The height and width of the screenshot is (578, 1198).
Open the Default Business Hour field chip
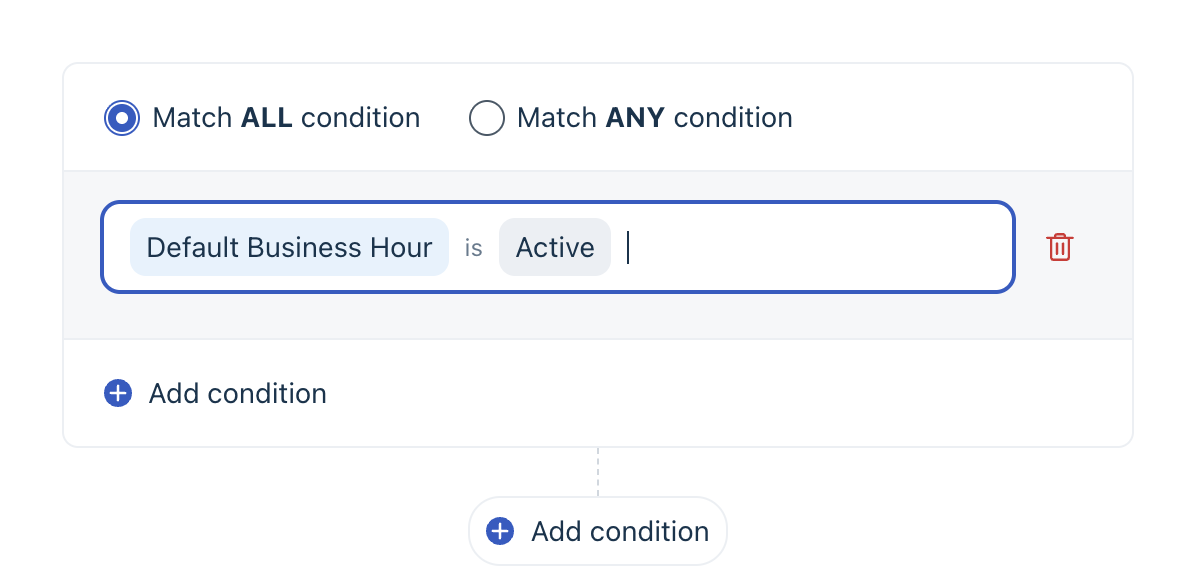tap(289, 247)
